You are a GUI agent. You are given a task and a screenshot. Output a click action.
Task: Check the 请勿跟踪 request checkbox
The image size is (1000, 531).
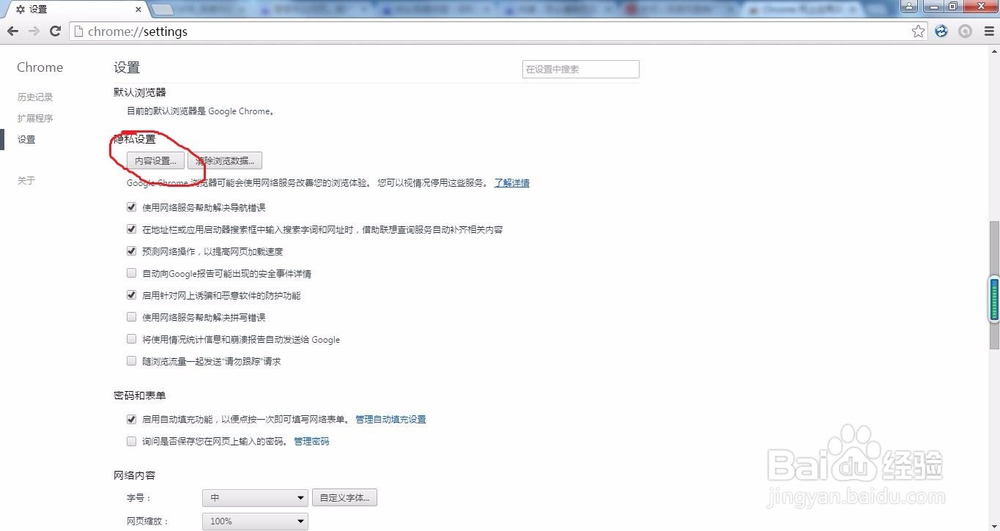(x=131, y=361)
